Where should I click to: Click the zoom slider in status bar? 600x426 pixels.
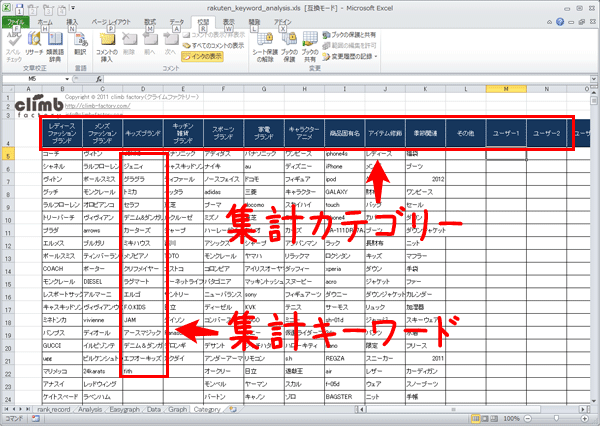pos(556,419)
